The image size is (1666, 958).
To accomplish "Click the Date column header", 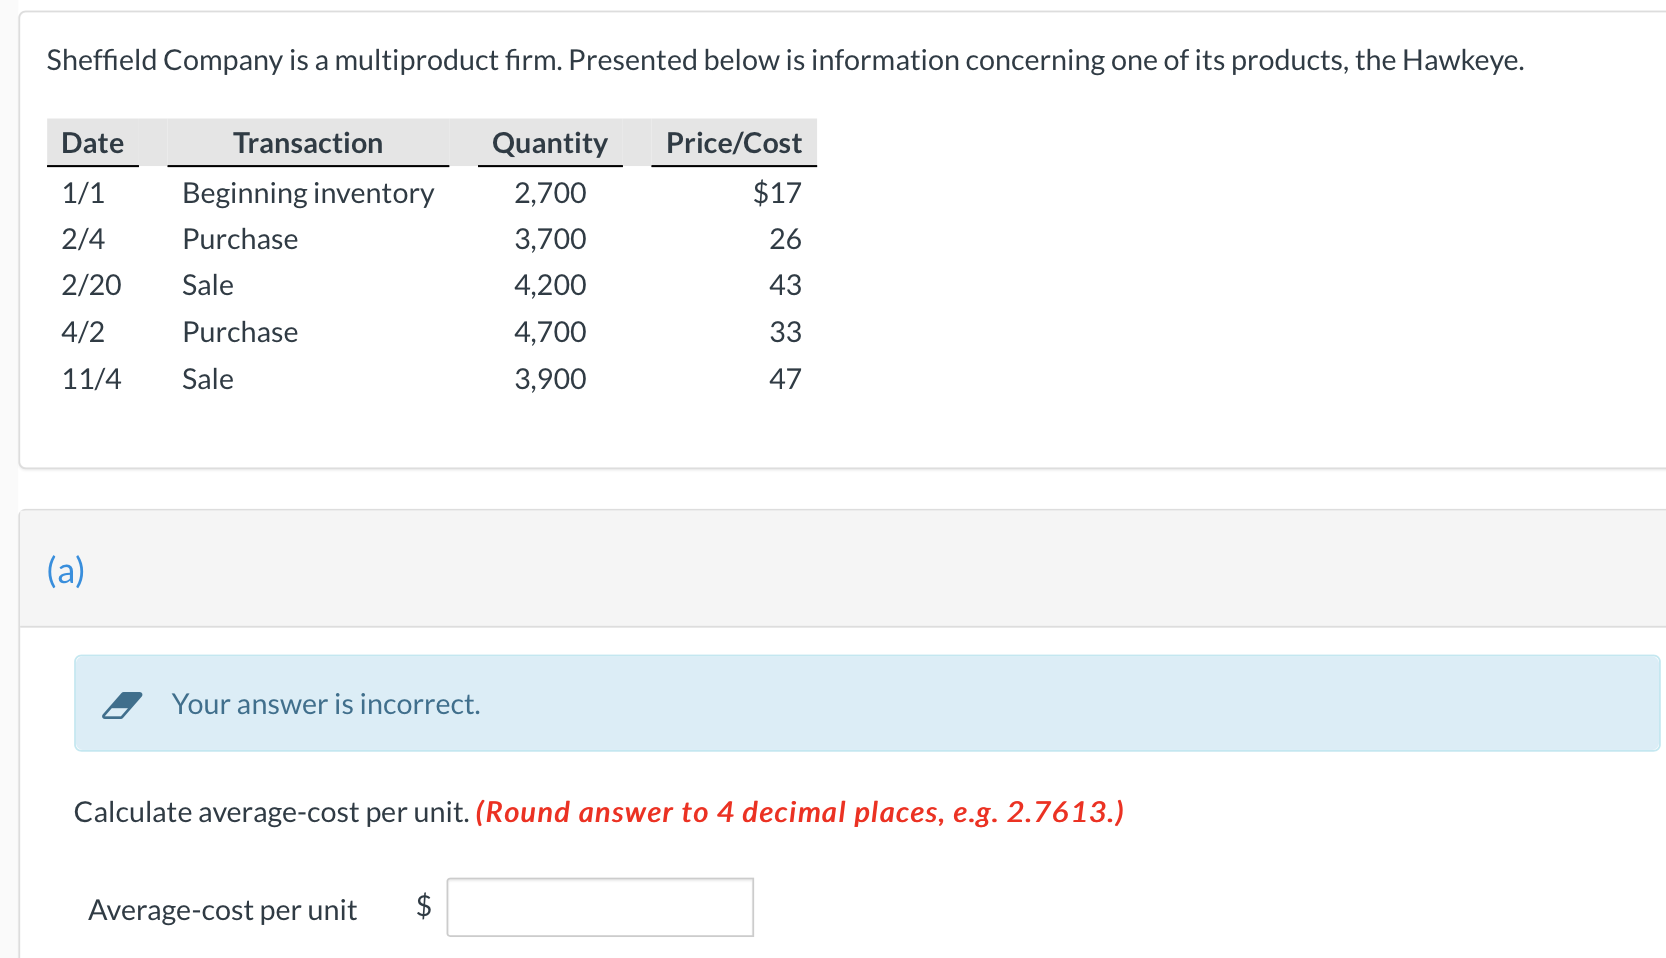I will (93, 143).
